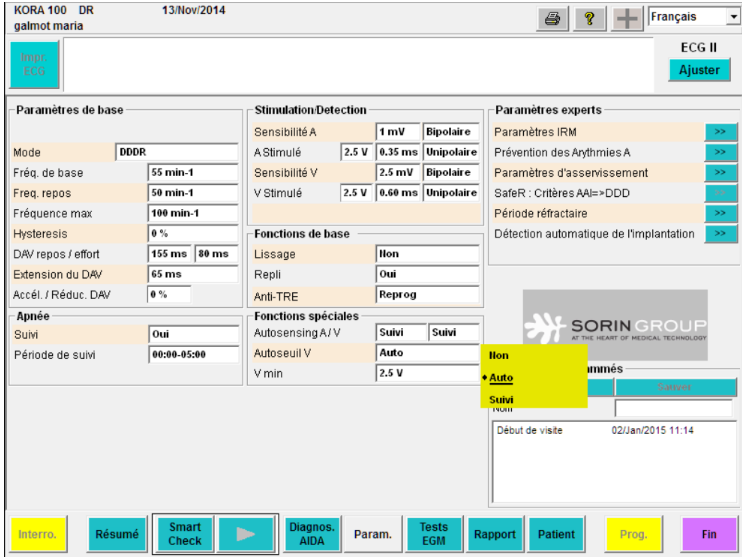Expand Détection automatique de l'implantation
This screenshot has width=742, height=559.
coord(720,234)
